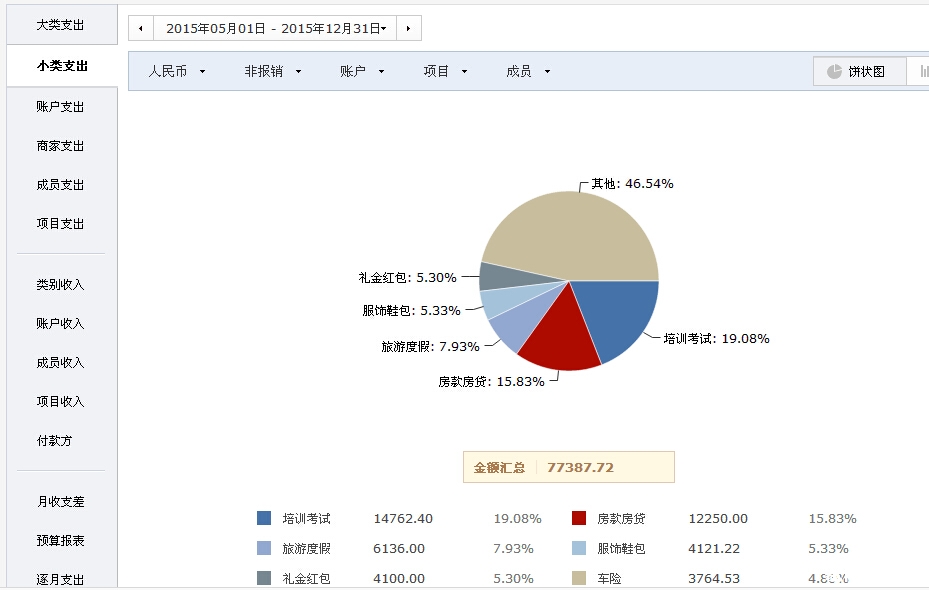Open 项目收入 report

(60, 402)
